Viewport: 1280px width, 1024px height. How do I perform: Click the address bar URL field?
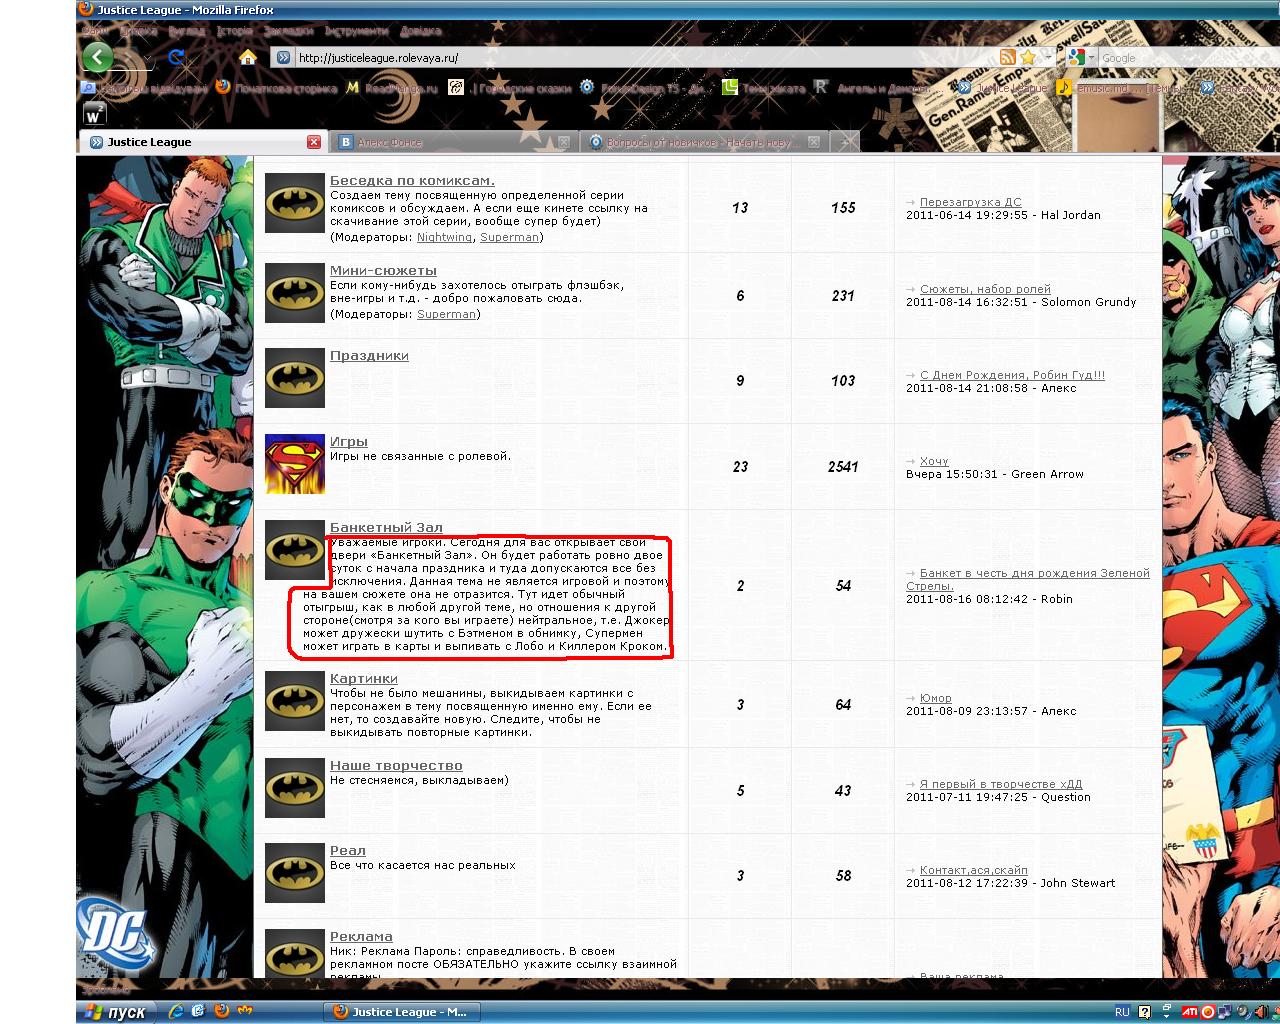point(645,58)
